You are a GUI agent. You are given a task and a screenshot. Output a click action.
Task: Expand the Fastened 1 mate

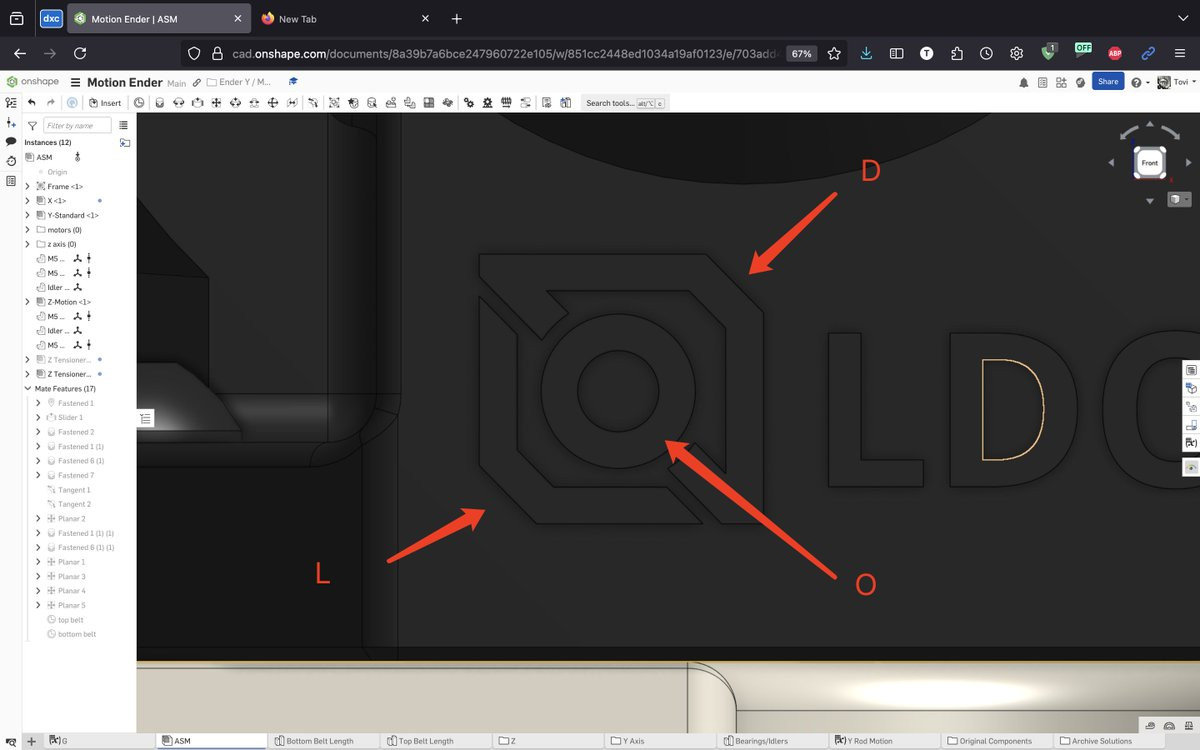click(38, 403)
